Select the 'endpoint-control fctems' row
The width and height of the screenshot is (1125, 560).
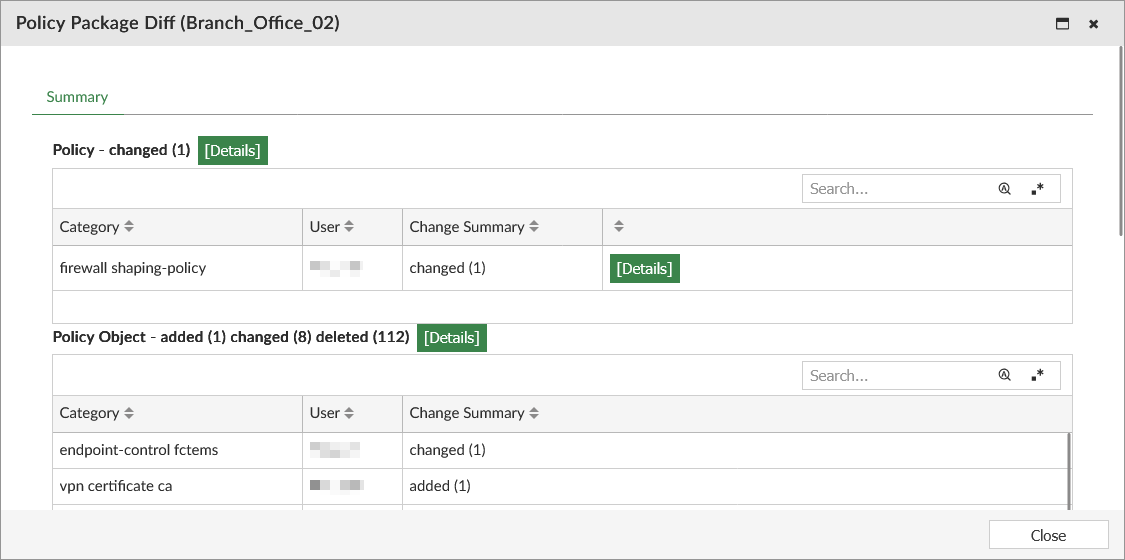pyautogui.click(x=139, y=450)
